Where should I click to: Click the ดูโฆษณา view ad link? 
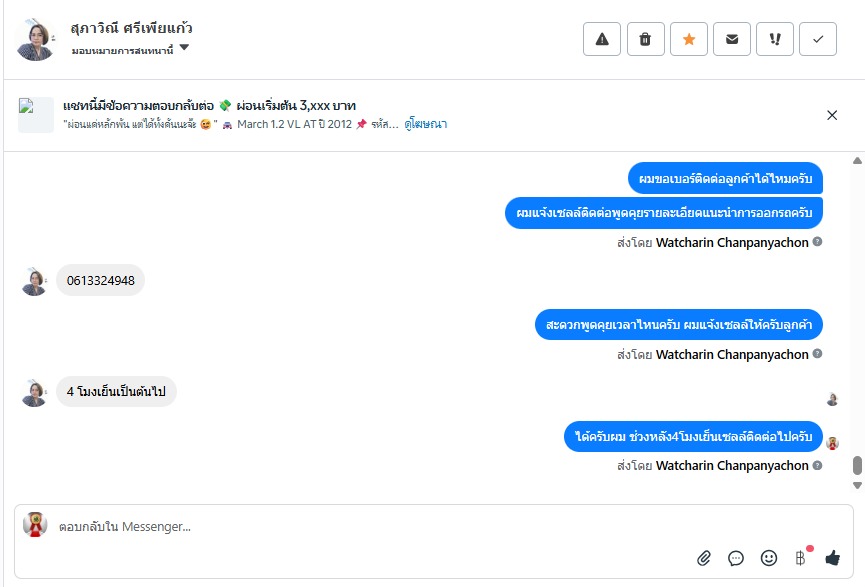(425, 124)
